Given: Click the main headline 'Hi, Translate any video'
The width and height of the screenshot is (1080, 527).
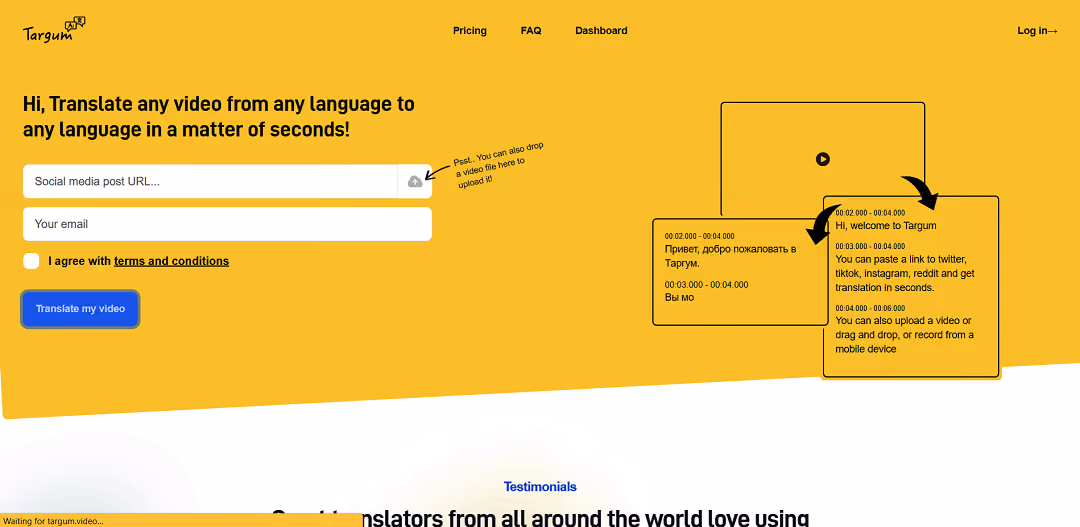Looking at the screenshot, I should (x=219, y=116).
